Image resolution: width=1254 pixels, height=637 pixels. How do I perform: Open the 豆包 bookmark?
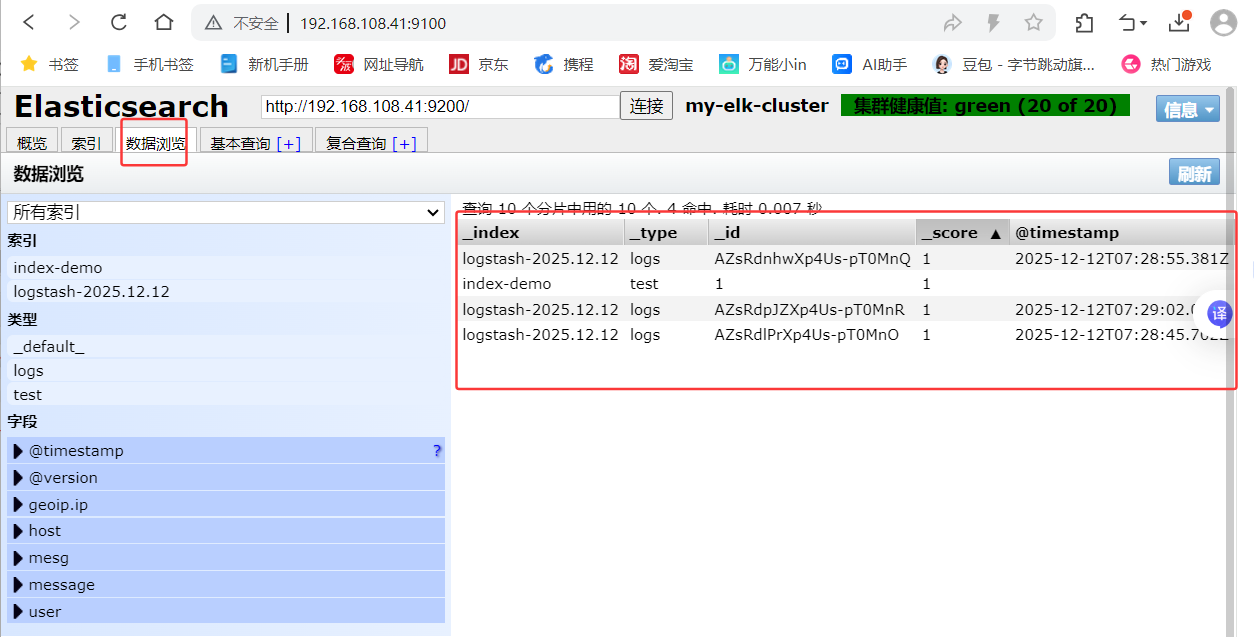1014,64
